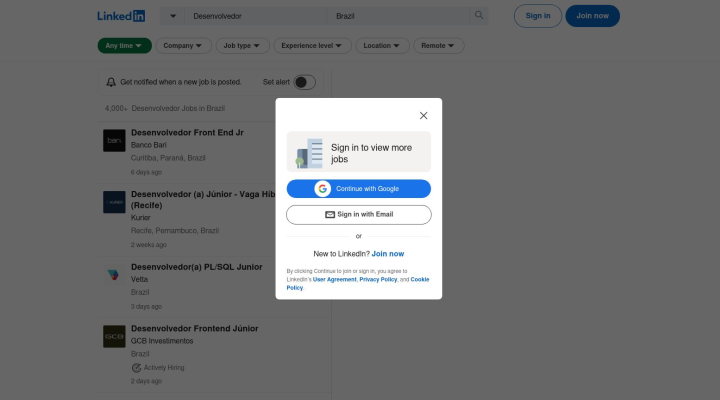Focus the Brazil location field
This screenshot has height=400, width=720.
coord(399,16)
